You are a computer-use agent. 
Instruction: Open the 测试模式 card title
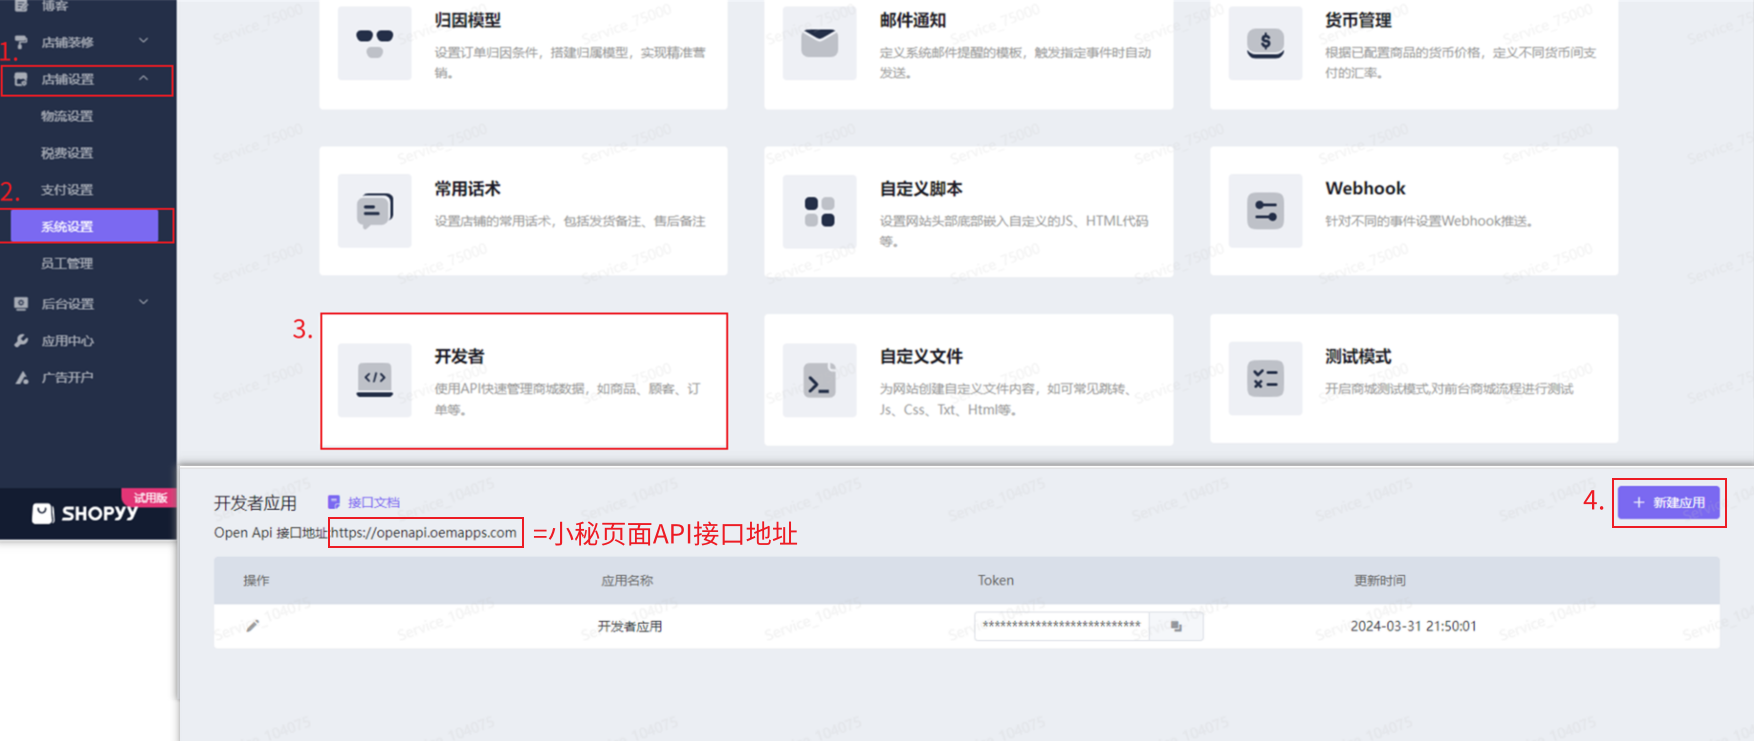click(1358, 356)
